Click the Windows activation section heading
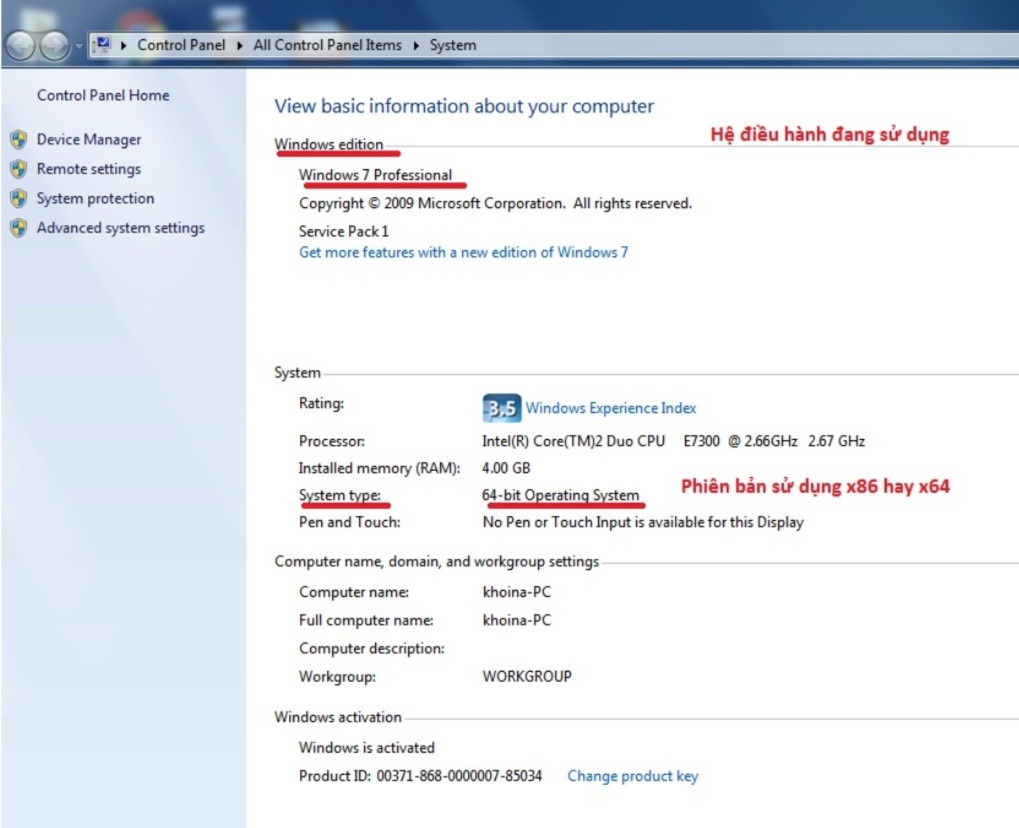The image size is (1019, 828). point(338,717)
